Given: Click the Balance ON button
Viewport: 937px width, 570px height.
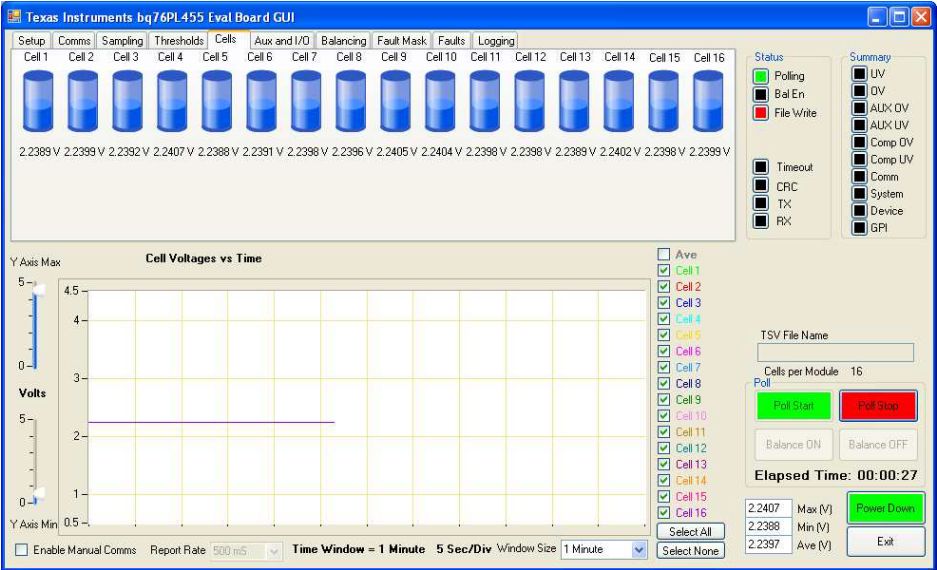Looking at the screenshot, I should coord(794,445).
